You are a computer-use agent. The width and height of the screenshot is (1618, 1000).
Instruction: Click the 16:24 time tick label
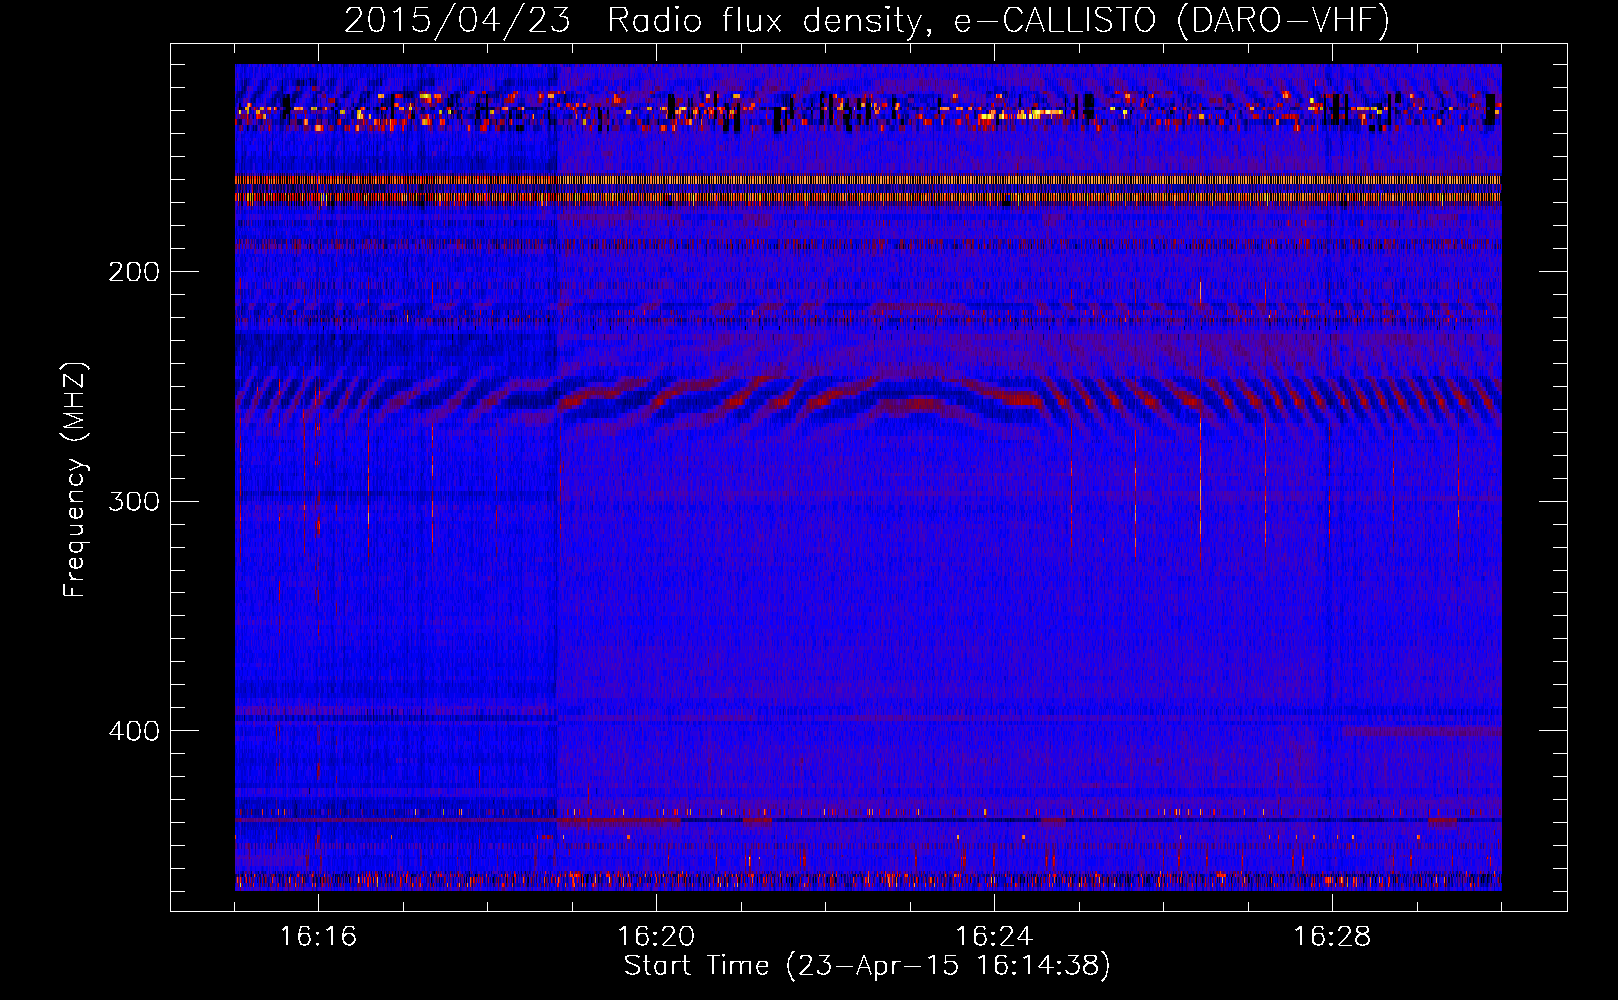point(994,936)
